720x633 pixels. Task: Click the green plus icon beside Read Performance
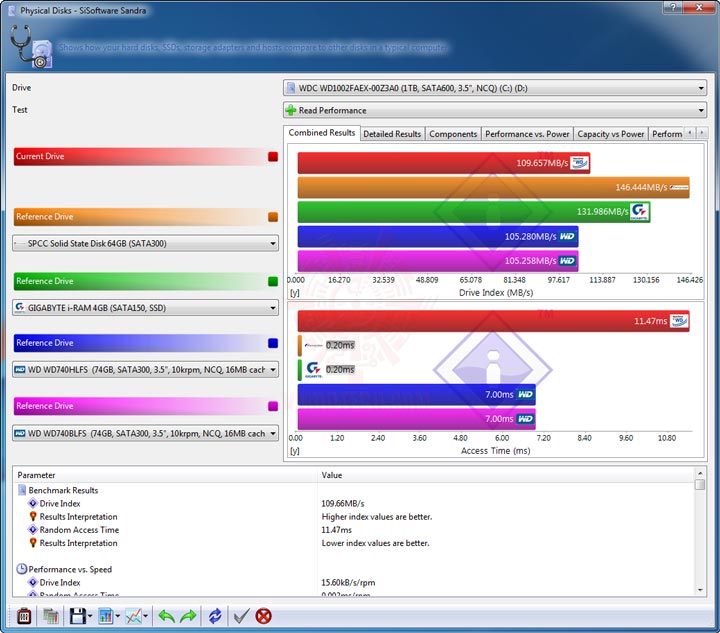tap(291, 110)
